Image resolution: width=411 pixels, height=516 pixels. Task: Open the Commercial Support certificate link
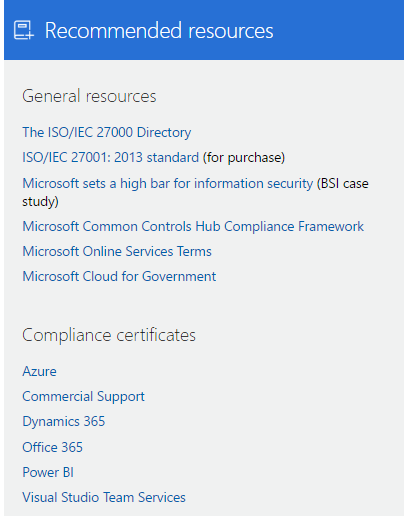point(84,397)
